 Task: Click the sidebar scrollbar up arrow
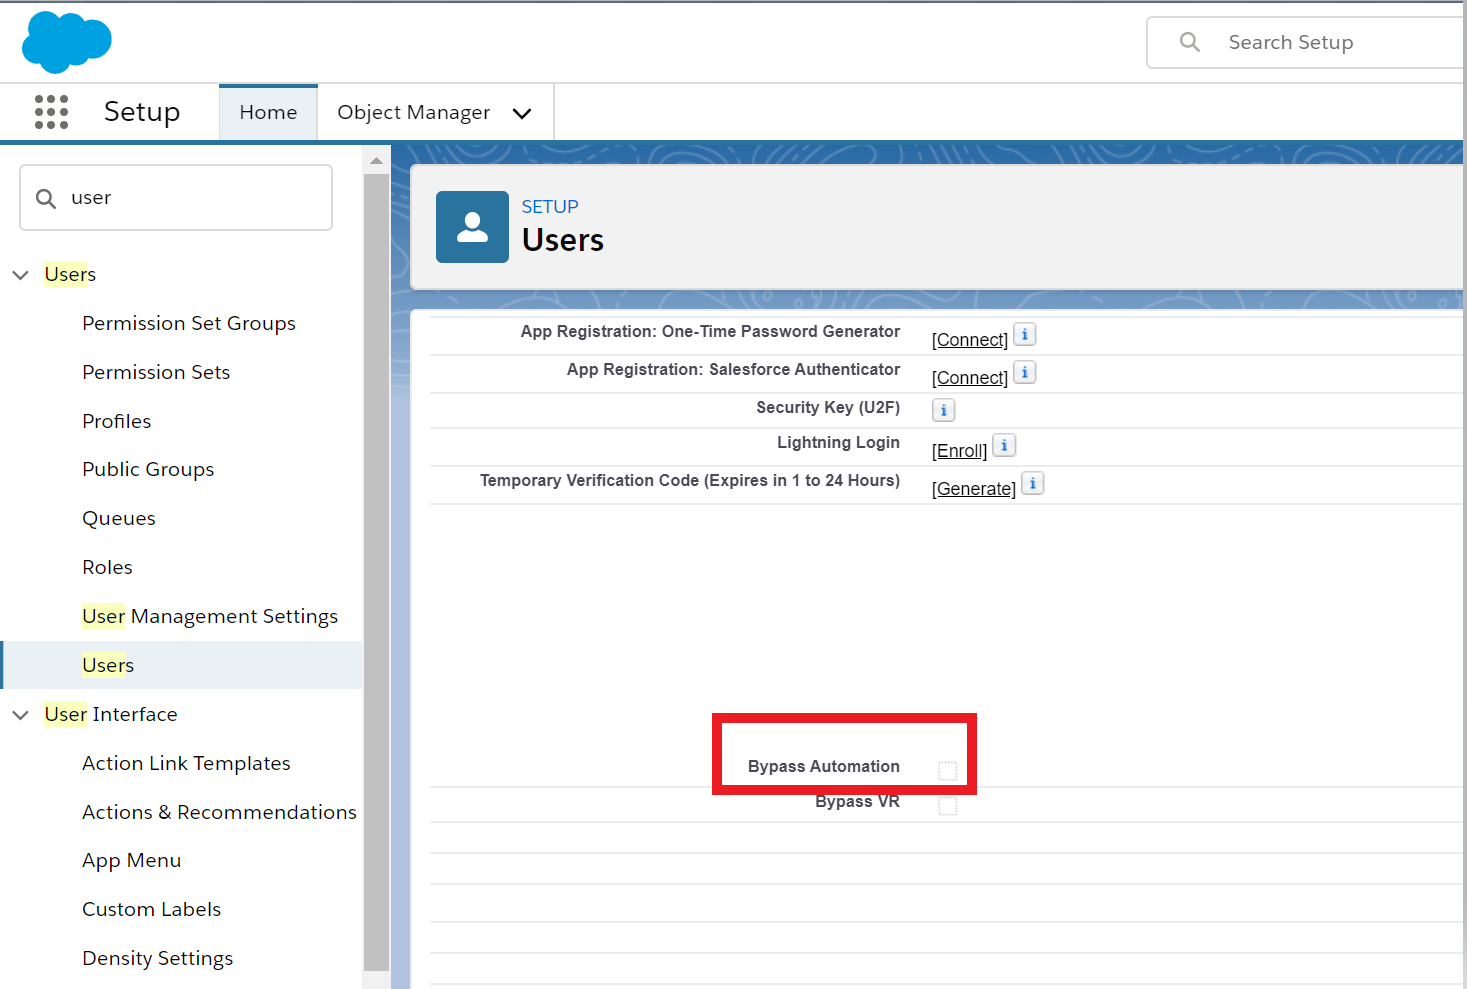tap(376, 160)
